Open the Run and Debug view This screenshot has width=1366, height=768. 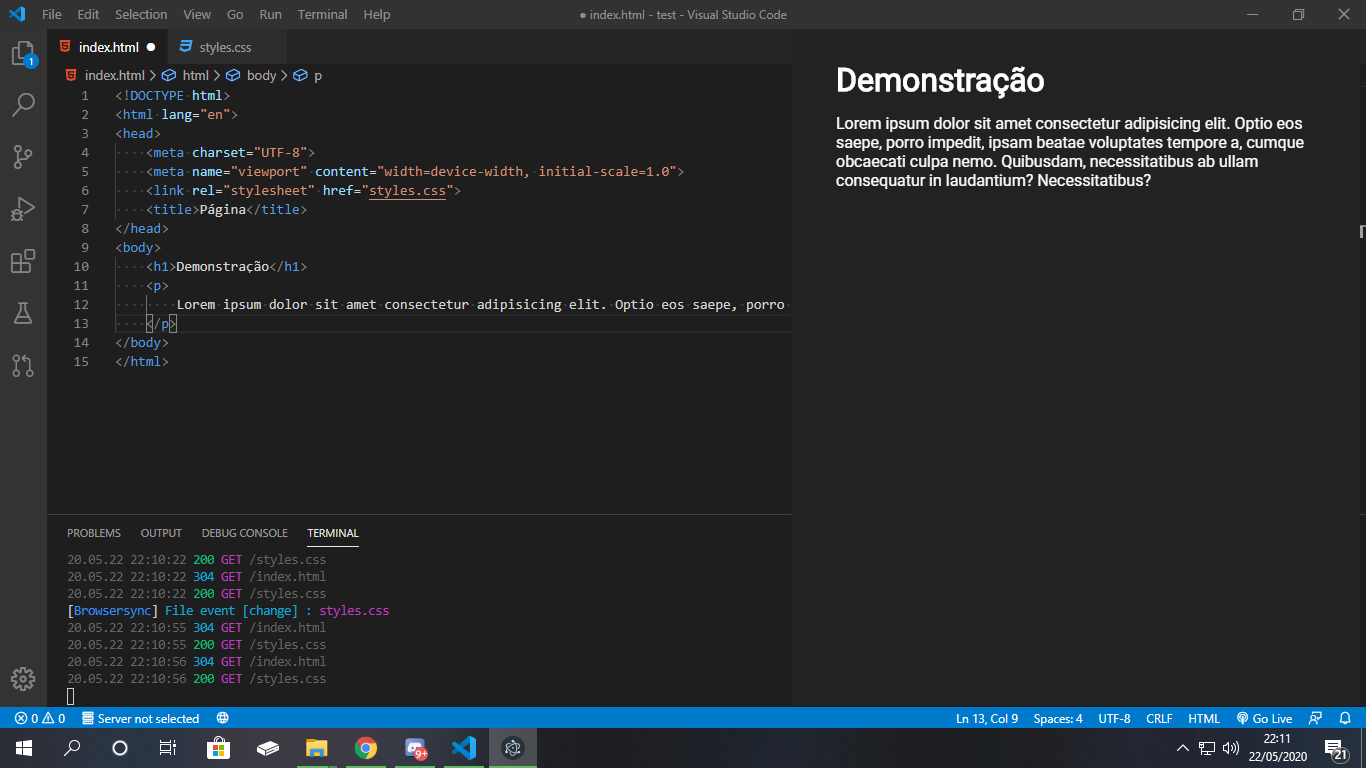click(23, 208)
